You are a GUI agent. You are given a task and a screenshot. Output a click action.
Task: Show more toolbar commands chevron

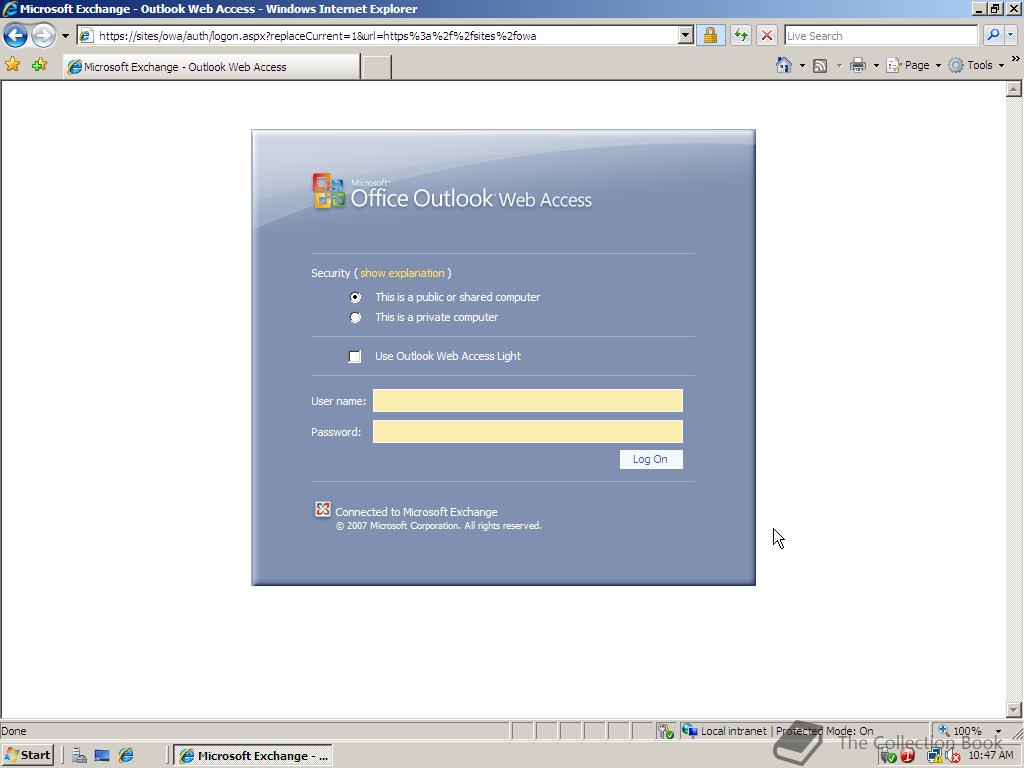pyautogui.click(x=1016, y=59)
